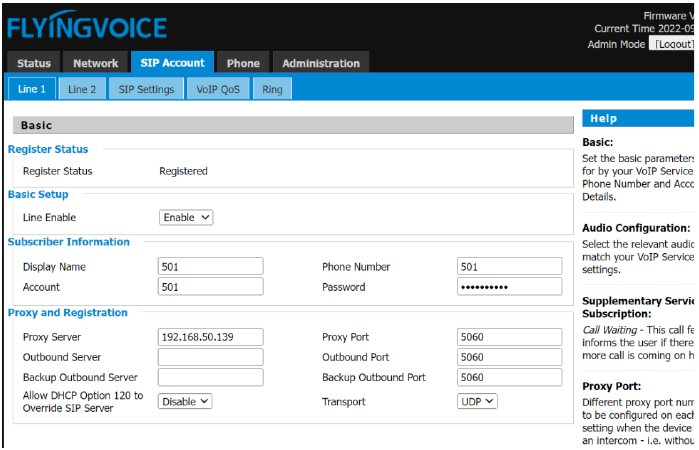Click the 'Override SIP Server' label text
The height and width of the screenshot is (450, 699).
[x=68, y=408]
